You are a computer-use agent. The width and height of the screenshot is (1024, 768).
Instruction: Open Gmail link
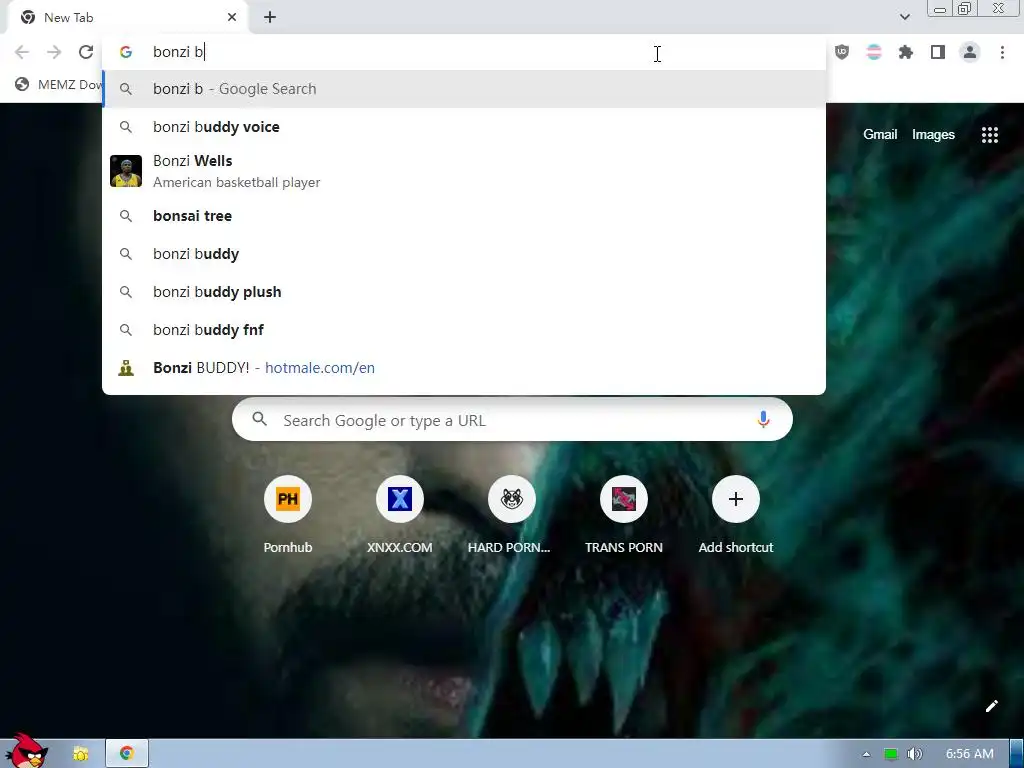point(880,135)
